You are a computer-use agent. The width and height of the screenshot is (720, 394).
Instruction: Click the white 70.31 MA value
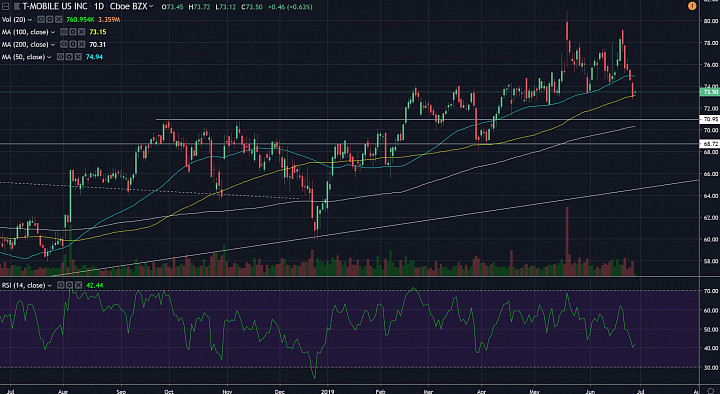pos(98,45)
